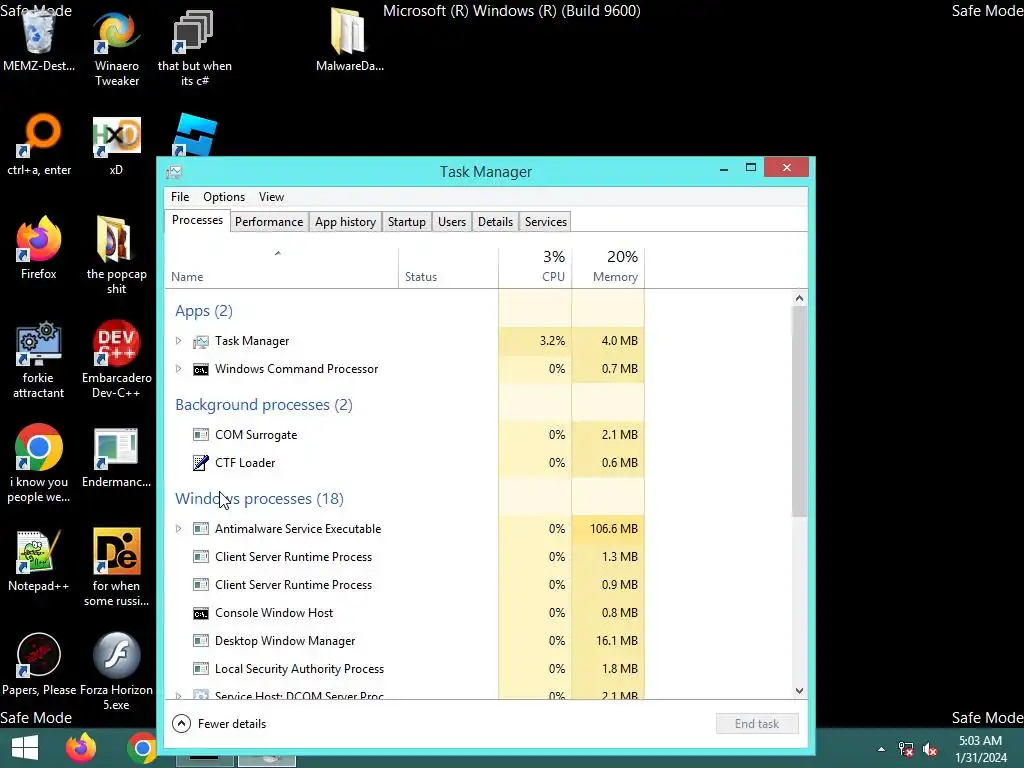
Task: Switch to the Startup tab
Action: coord(406,221)
